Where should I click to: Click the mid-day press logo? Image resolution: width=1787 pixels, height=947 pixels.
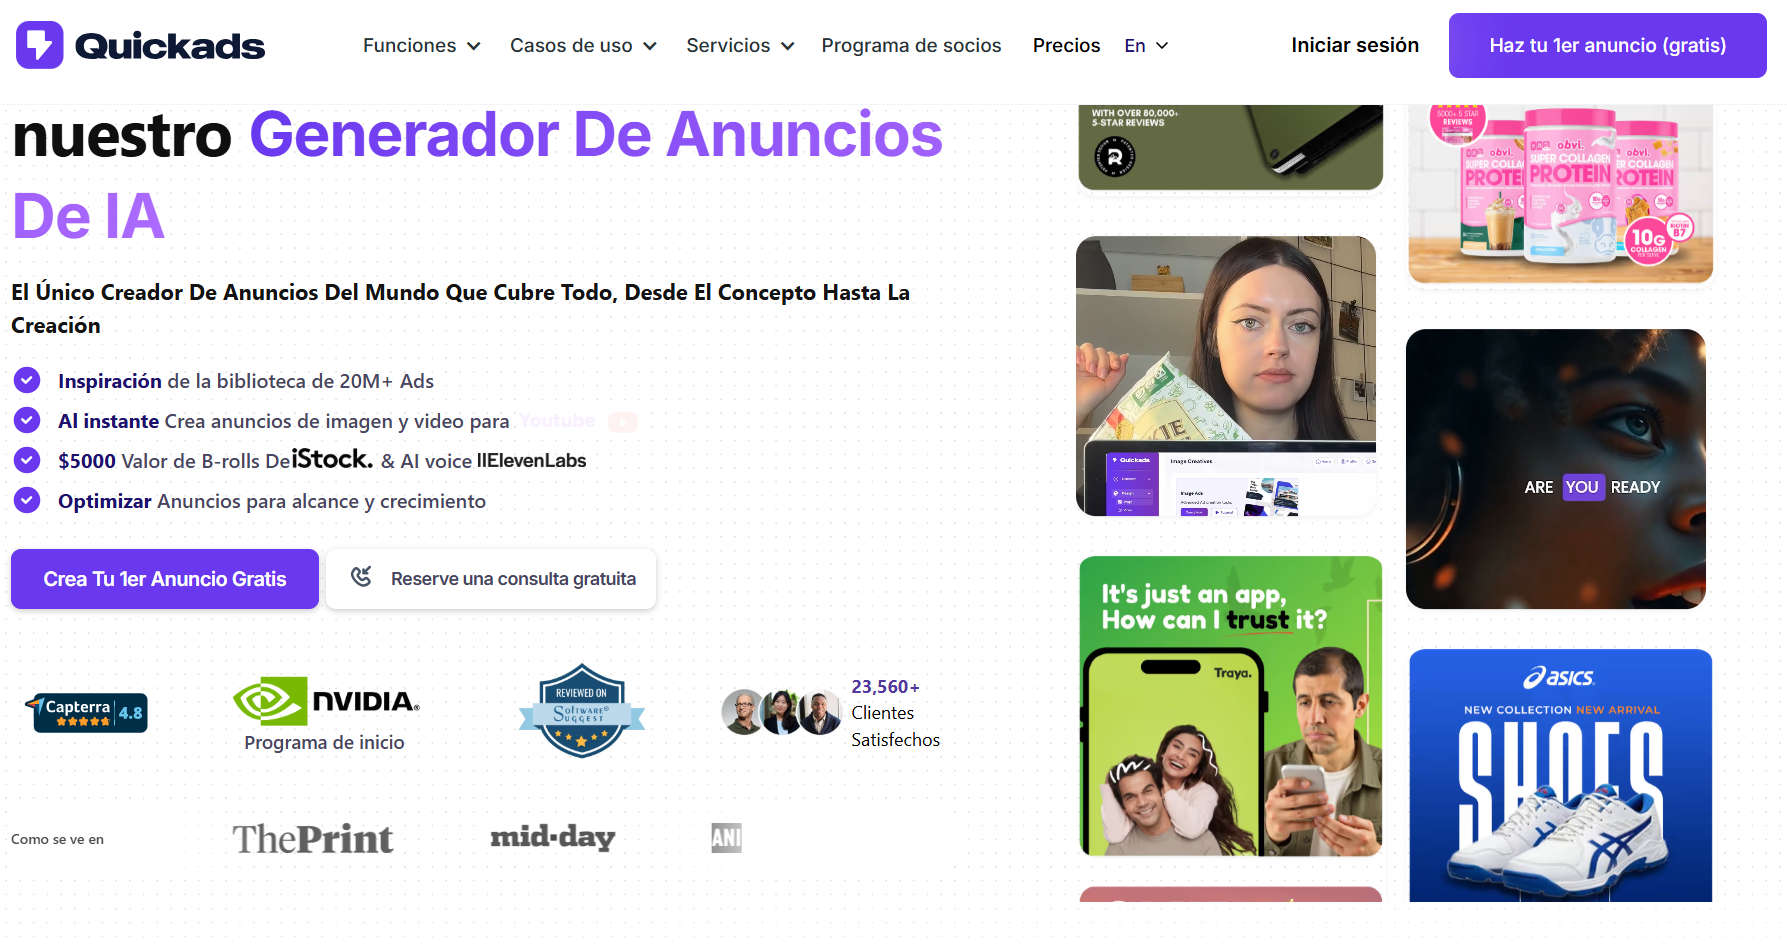[553, 838]
